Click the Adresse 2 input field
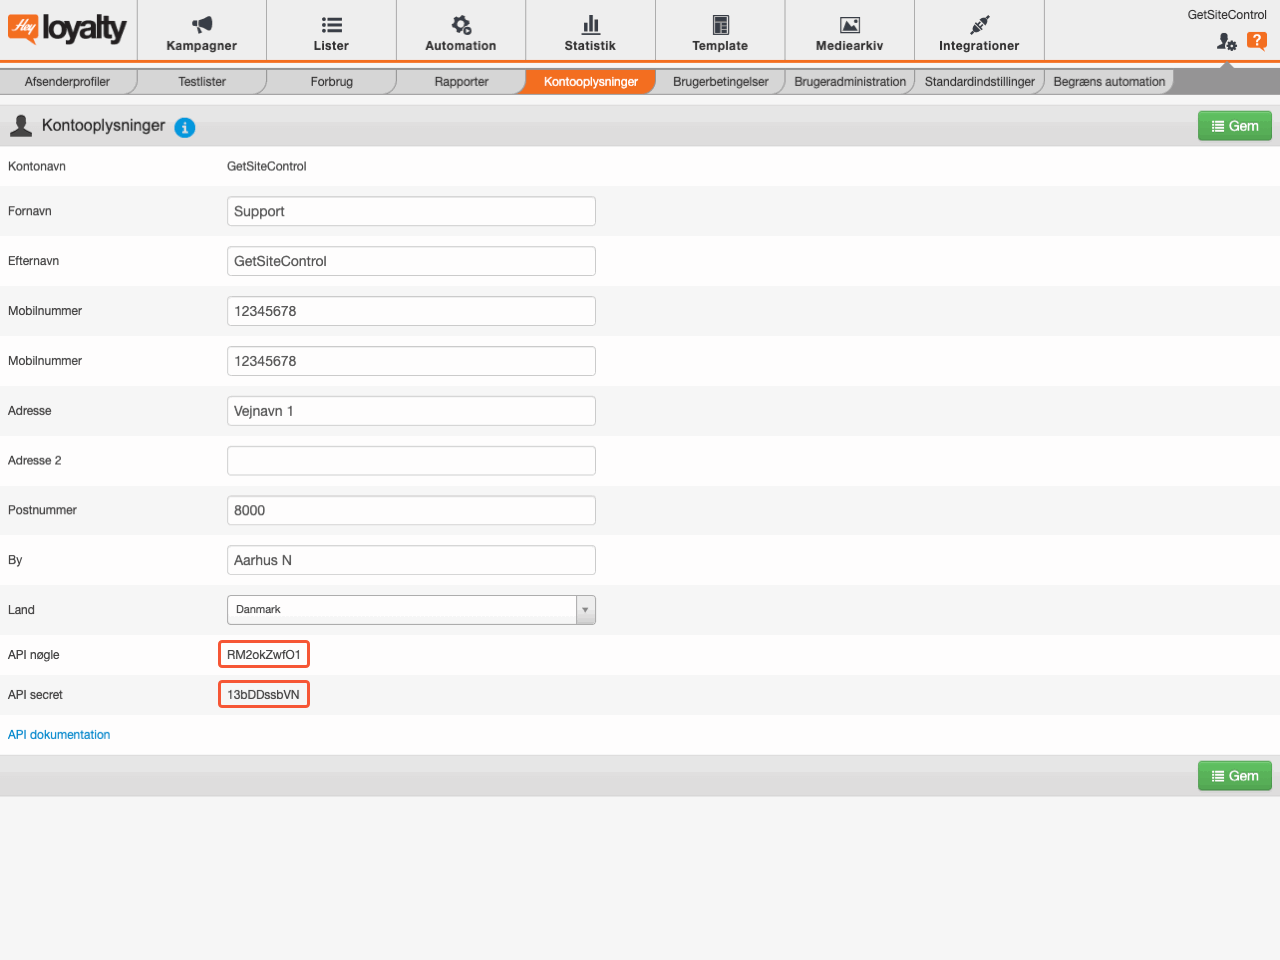1280x960 pixels. (x=411, y=460)
